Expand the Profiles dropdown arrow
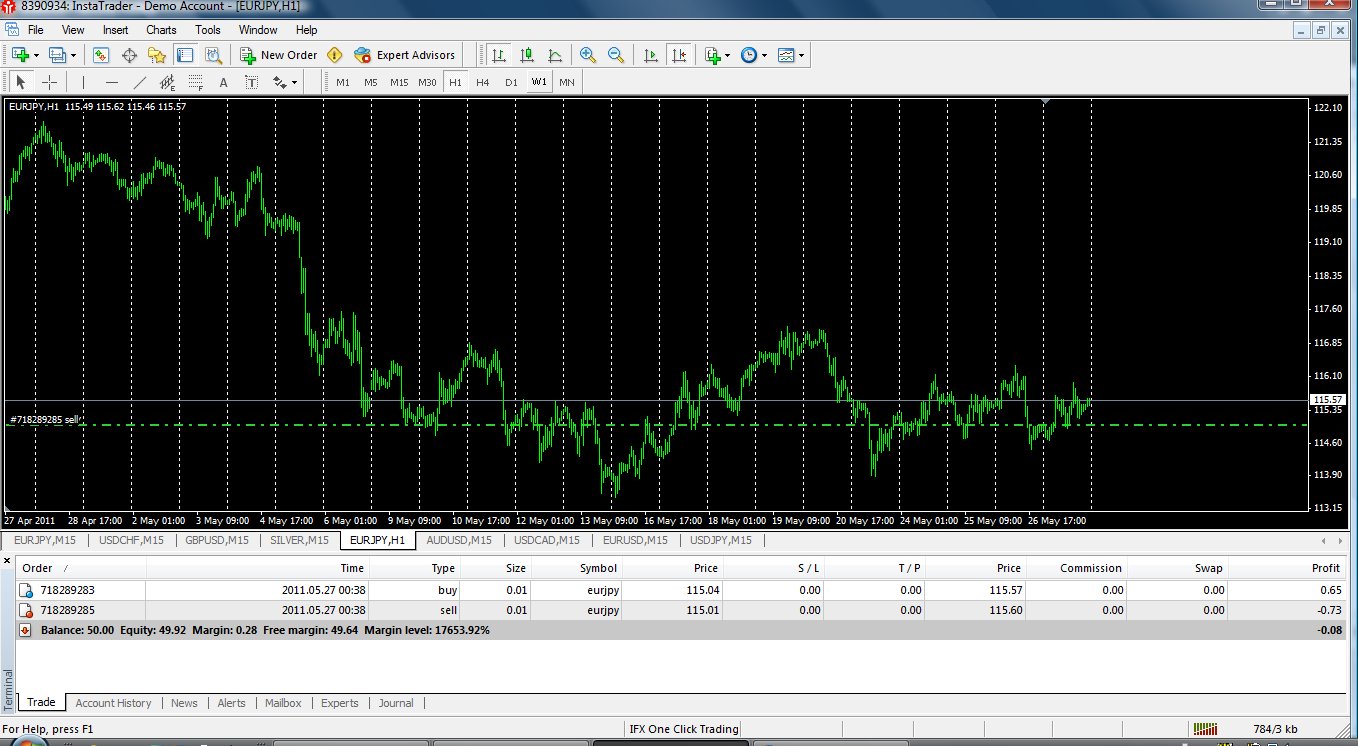 click(73, 55)
